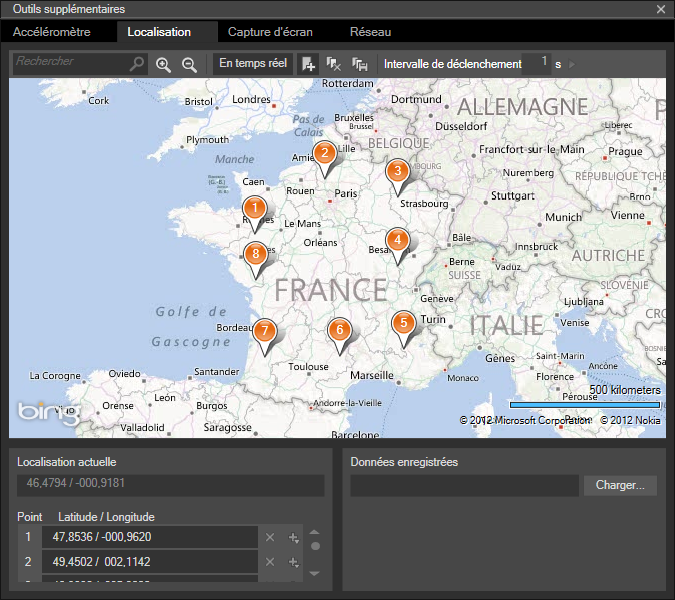
Task: Zoom in on the map
Action: click(x=164, y=65)
